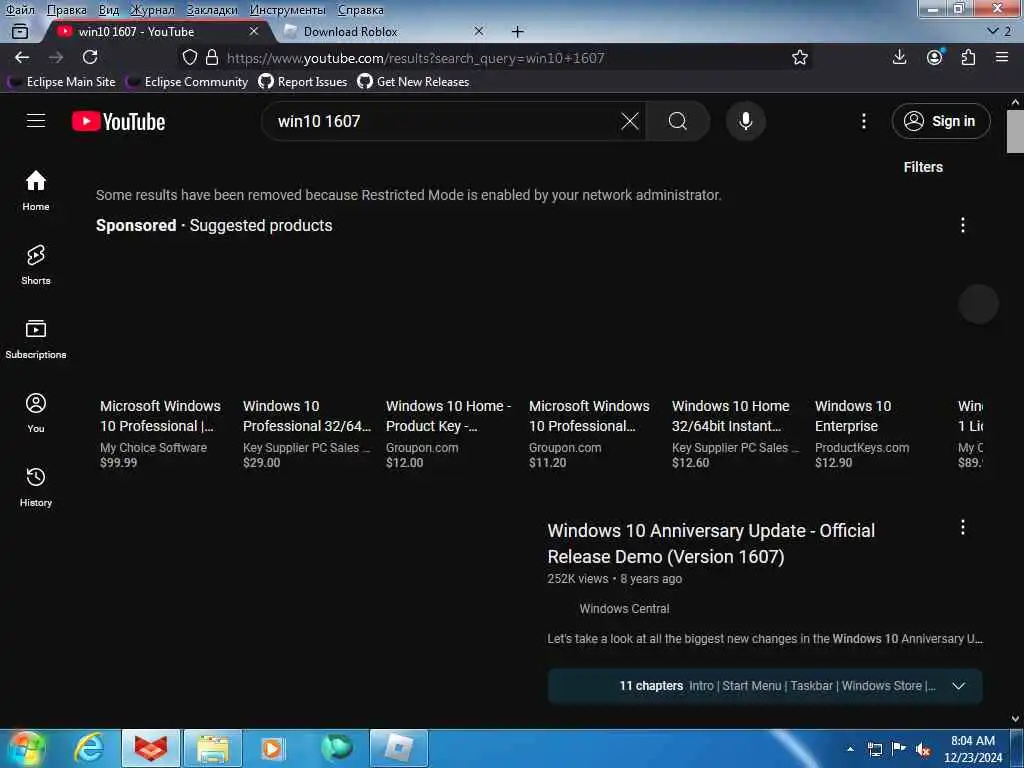Open the tracking protection shield icon
The width and height of the screenshot is (1024, 768).
click(x=189, y=57)
